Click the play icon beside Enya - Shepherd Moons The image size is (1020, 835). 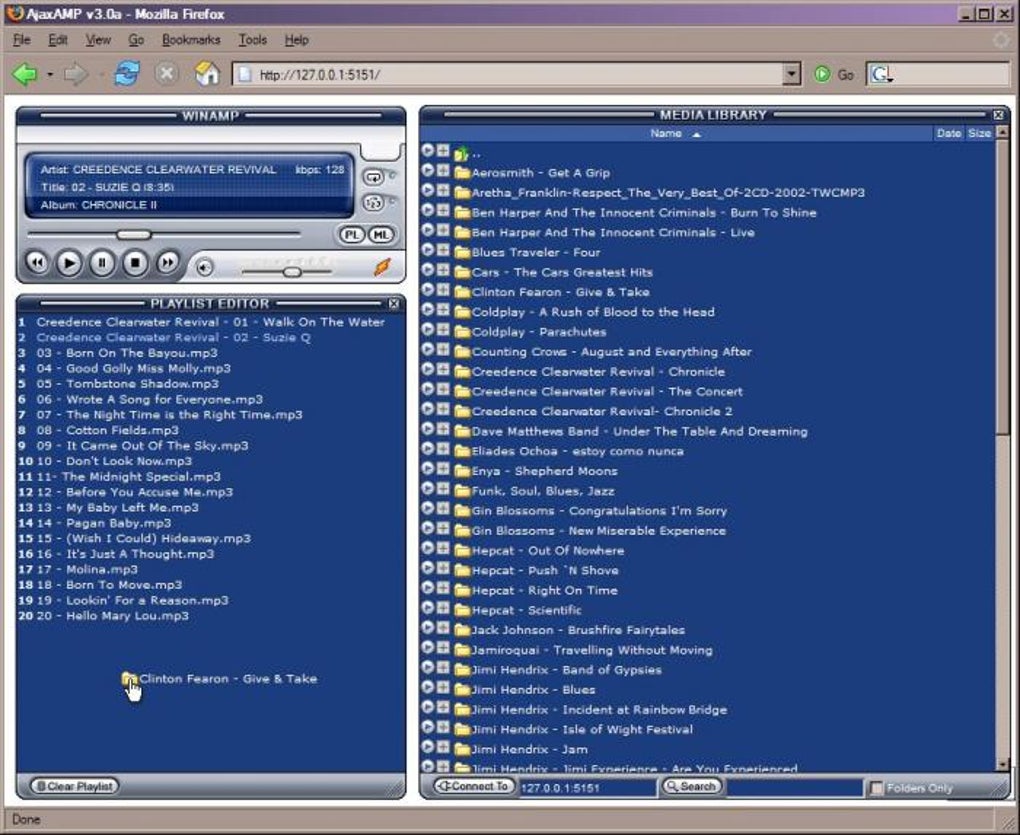(427, 468)
